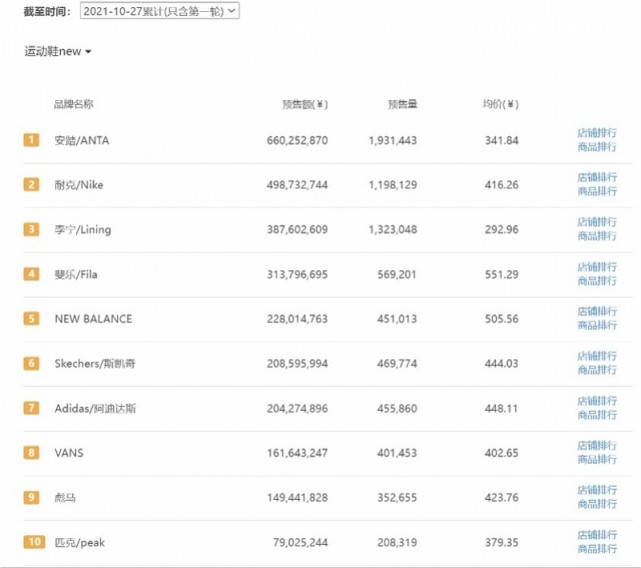Click the 预售额(¥) column header
Viewport: 641px width, 568px height.
[x=305, y=105]
